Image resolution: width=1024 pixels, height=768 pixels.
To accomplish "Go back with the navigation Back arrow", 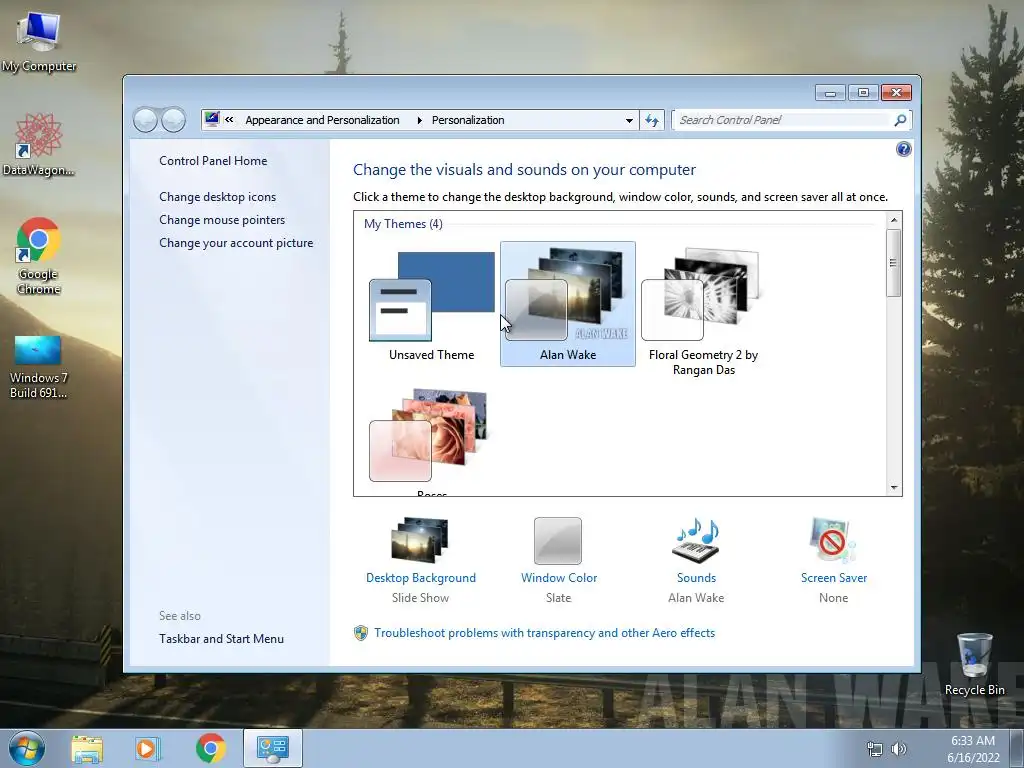I will point(146,120).
